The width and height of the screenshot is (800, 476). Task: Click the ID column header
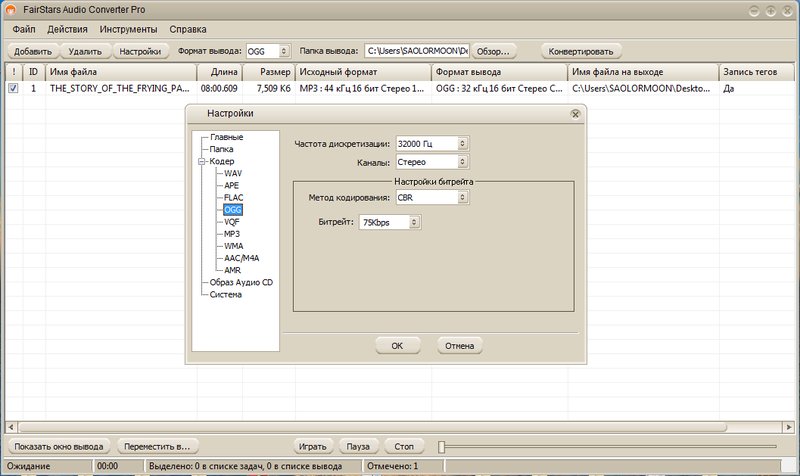coord(34,72)
